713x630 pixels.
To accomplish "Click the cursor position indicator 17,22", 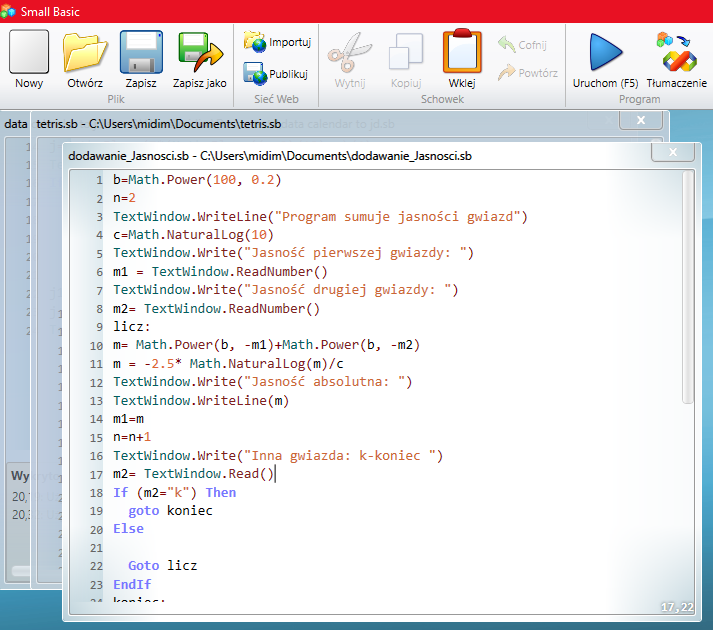I will 677,607.
